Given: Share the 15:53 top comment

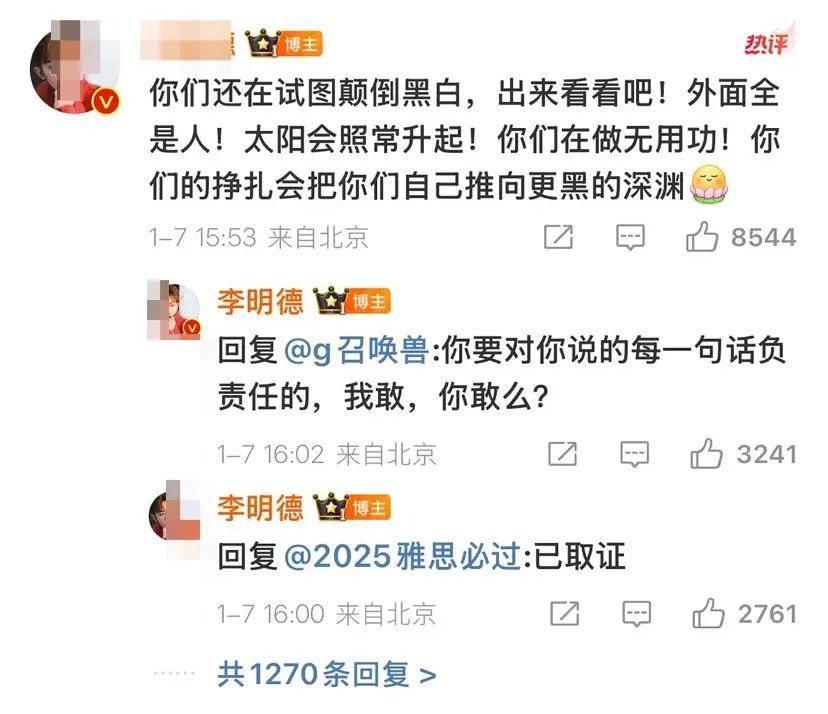Looking at the screenshot, I should (x=558, y=237).
